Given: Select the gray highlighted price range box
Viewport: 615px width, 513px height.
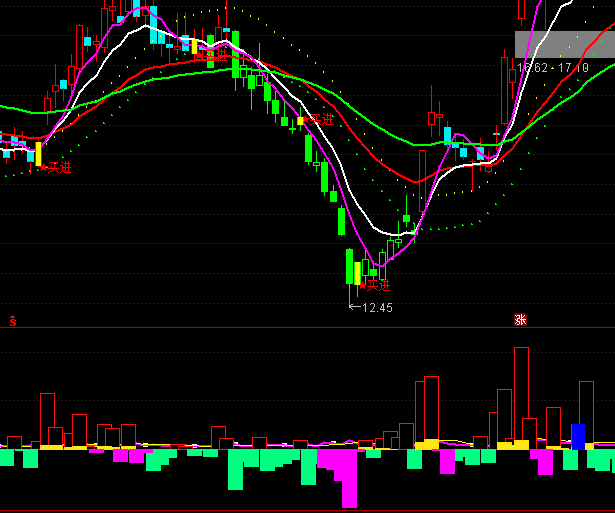Looking at the screenshot, I should coord(564,45).
